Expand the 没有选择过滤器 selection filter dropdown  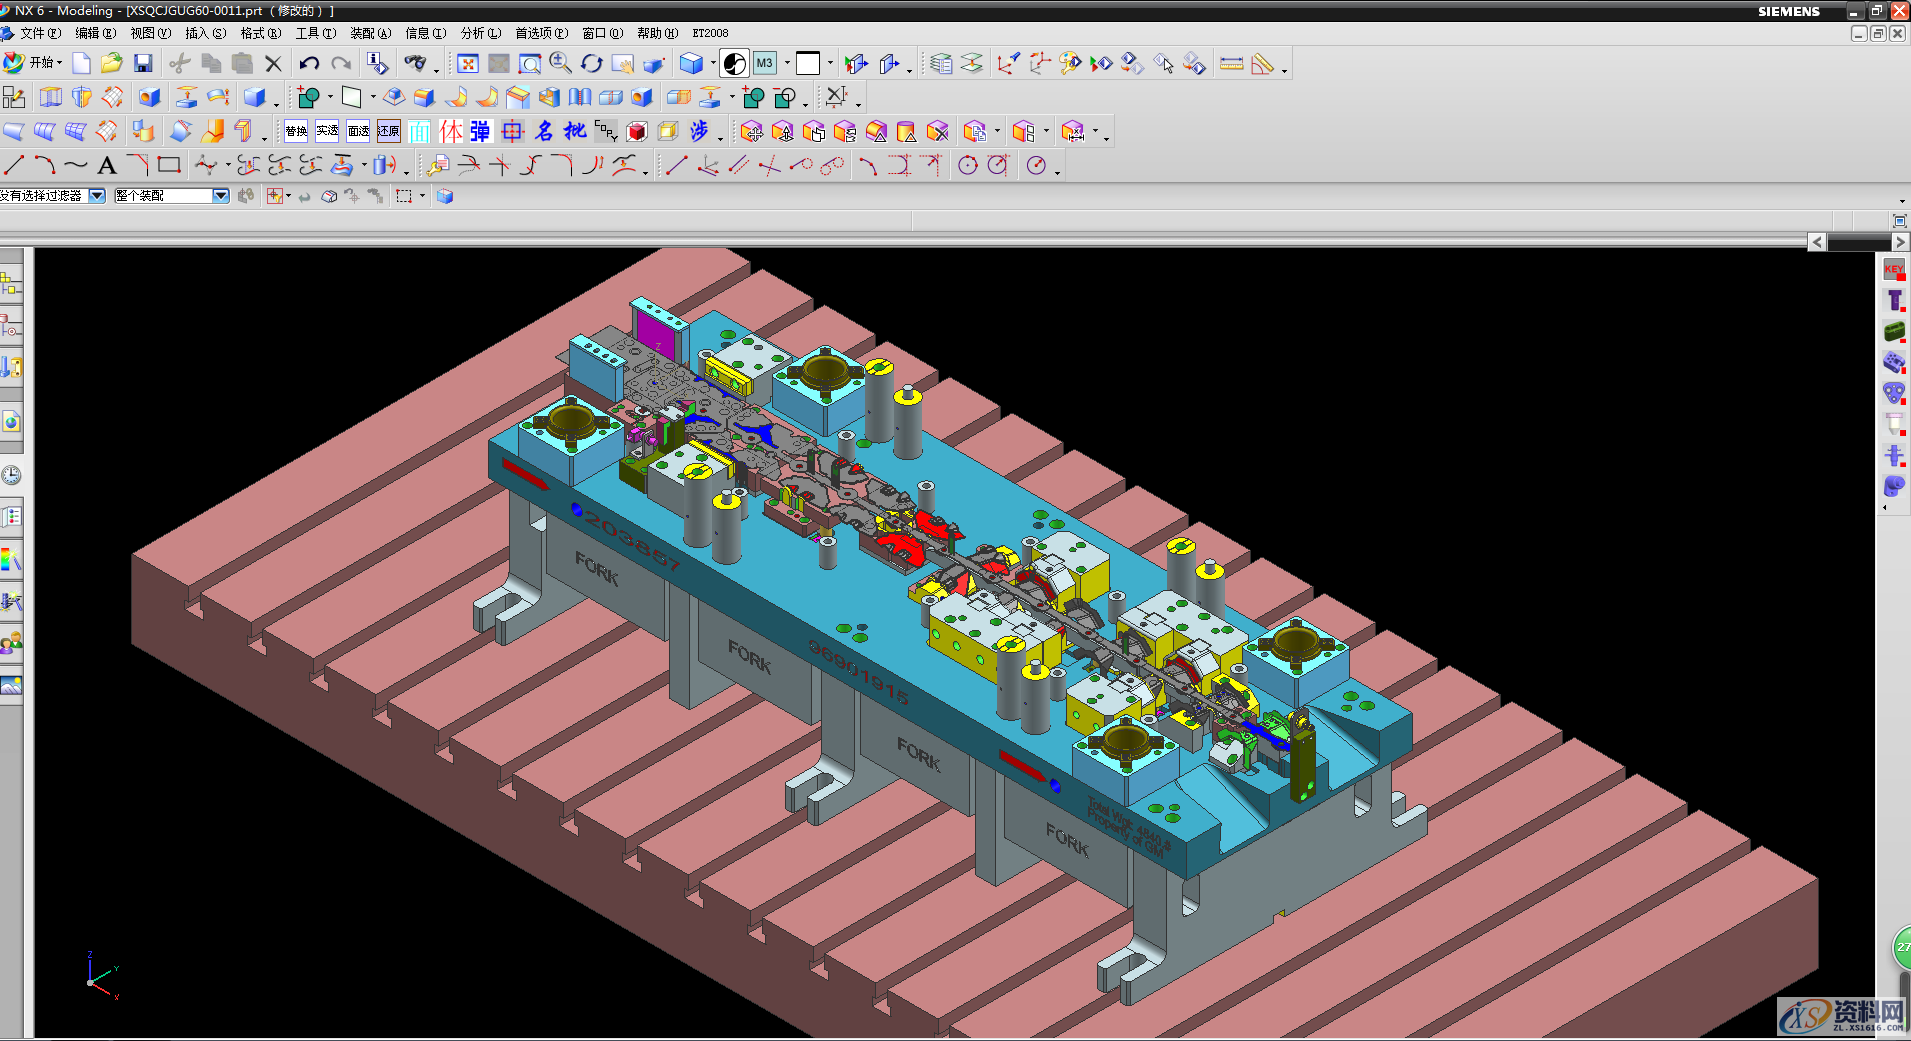(x=97, y=196)
